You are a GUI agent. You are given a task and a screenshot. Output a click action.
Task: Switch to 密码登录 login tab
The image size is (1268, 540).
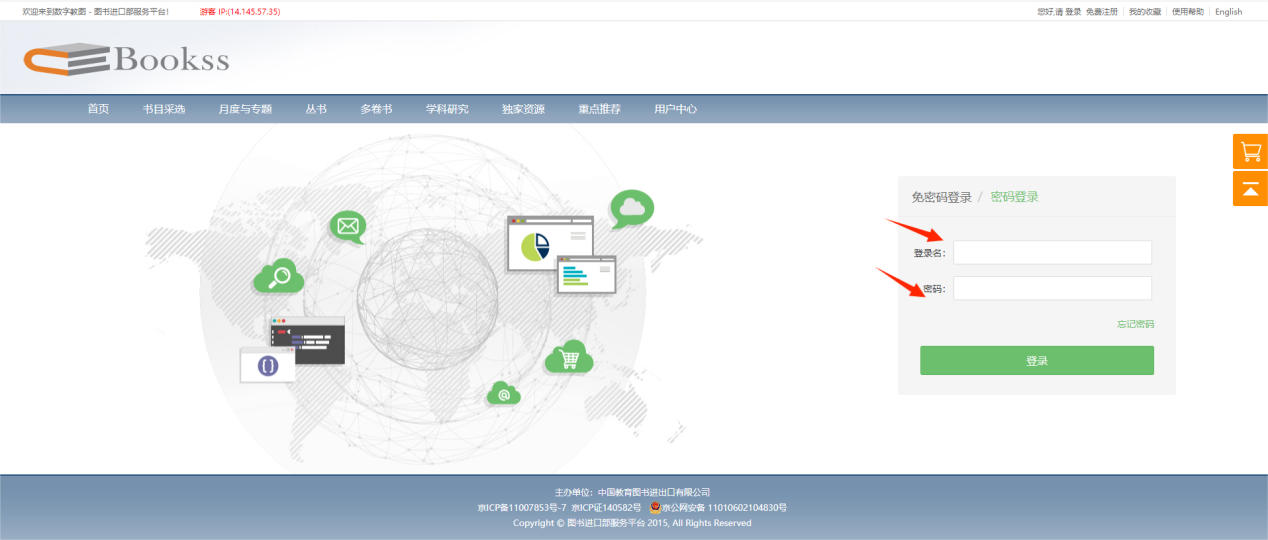(x=1014, y=197)
